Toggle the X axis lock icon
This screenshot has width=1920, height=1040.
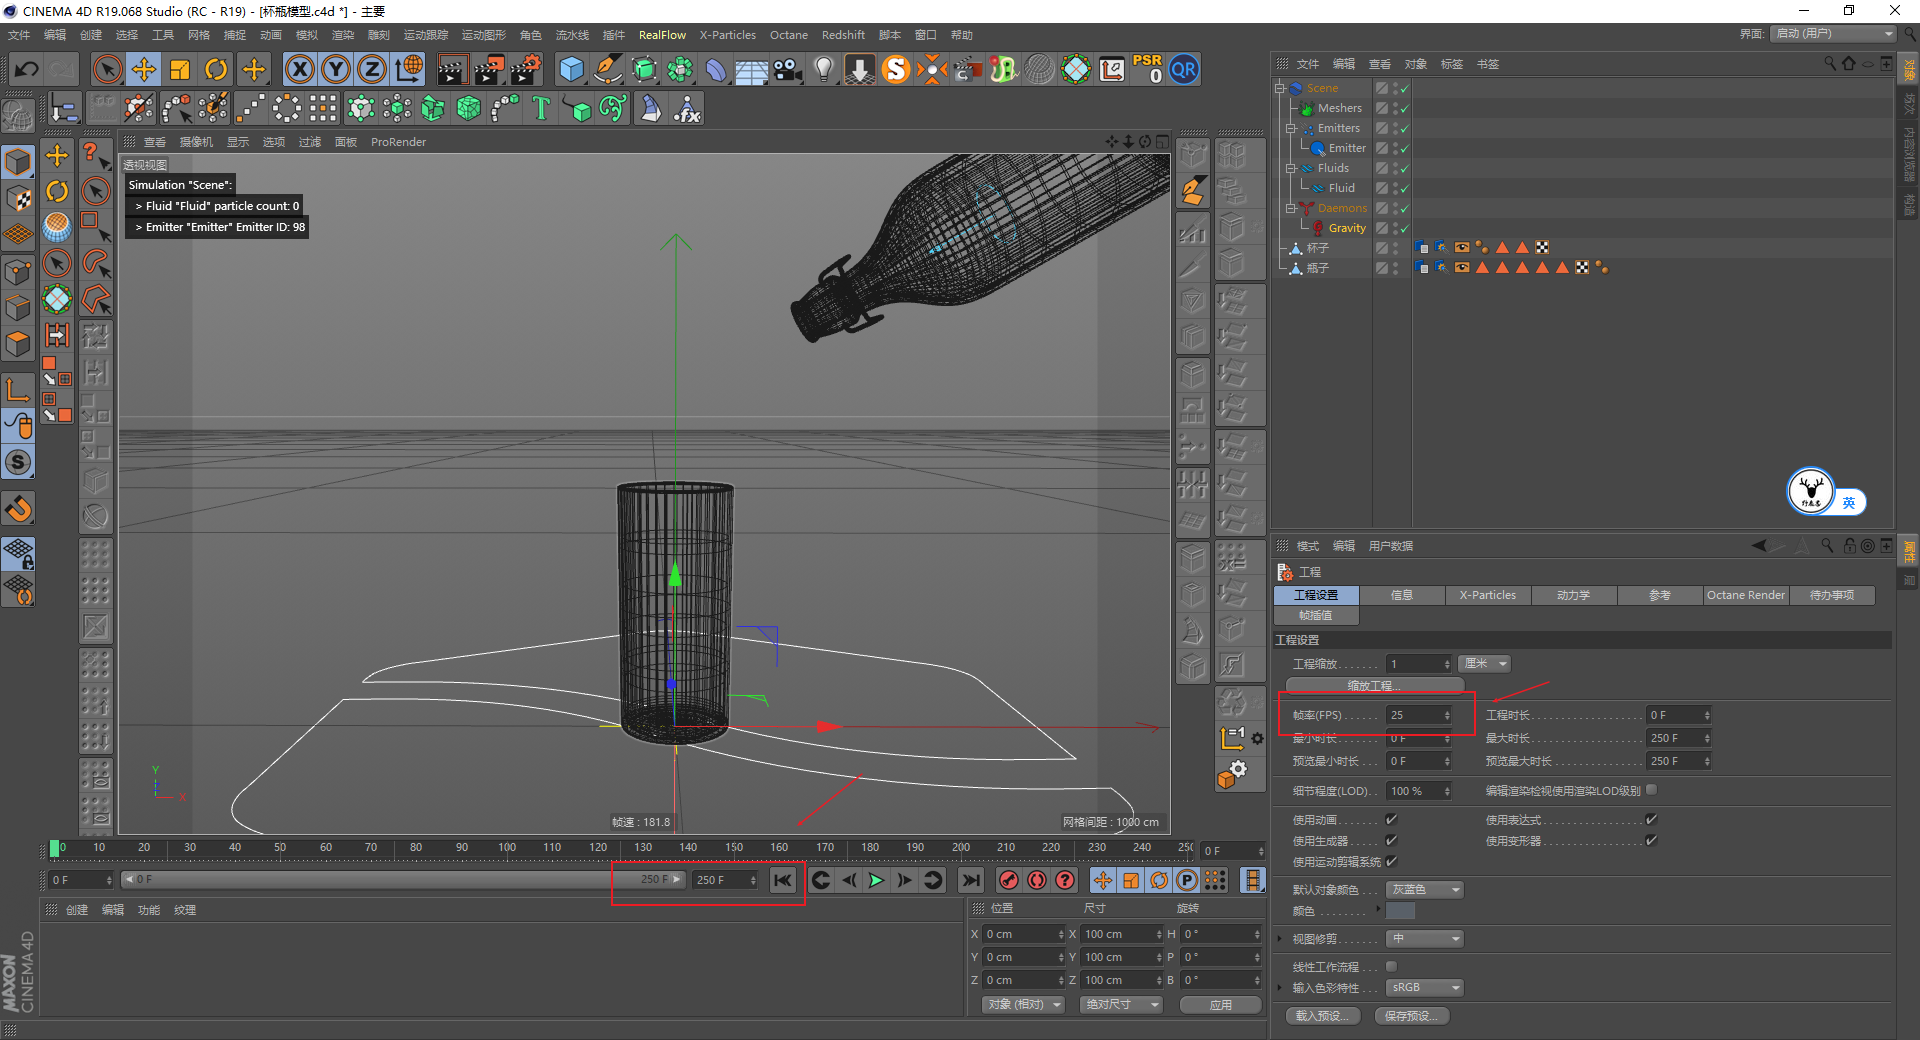299,69
